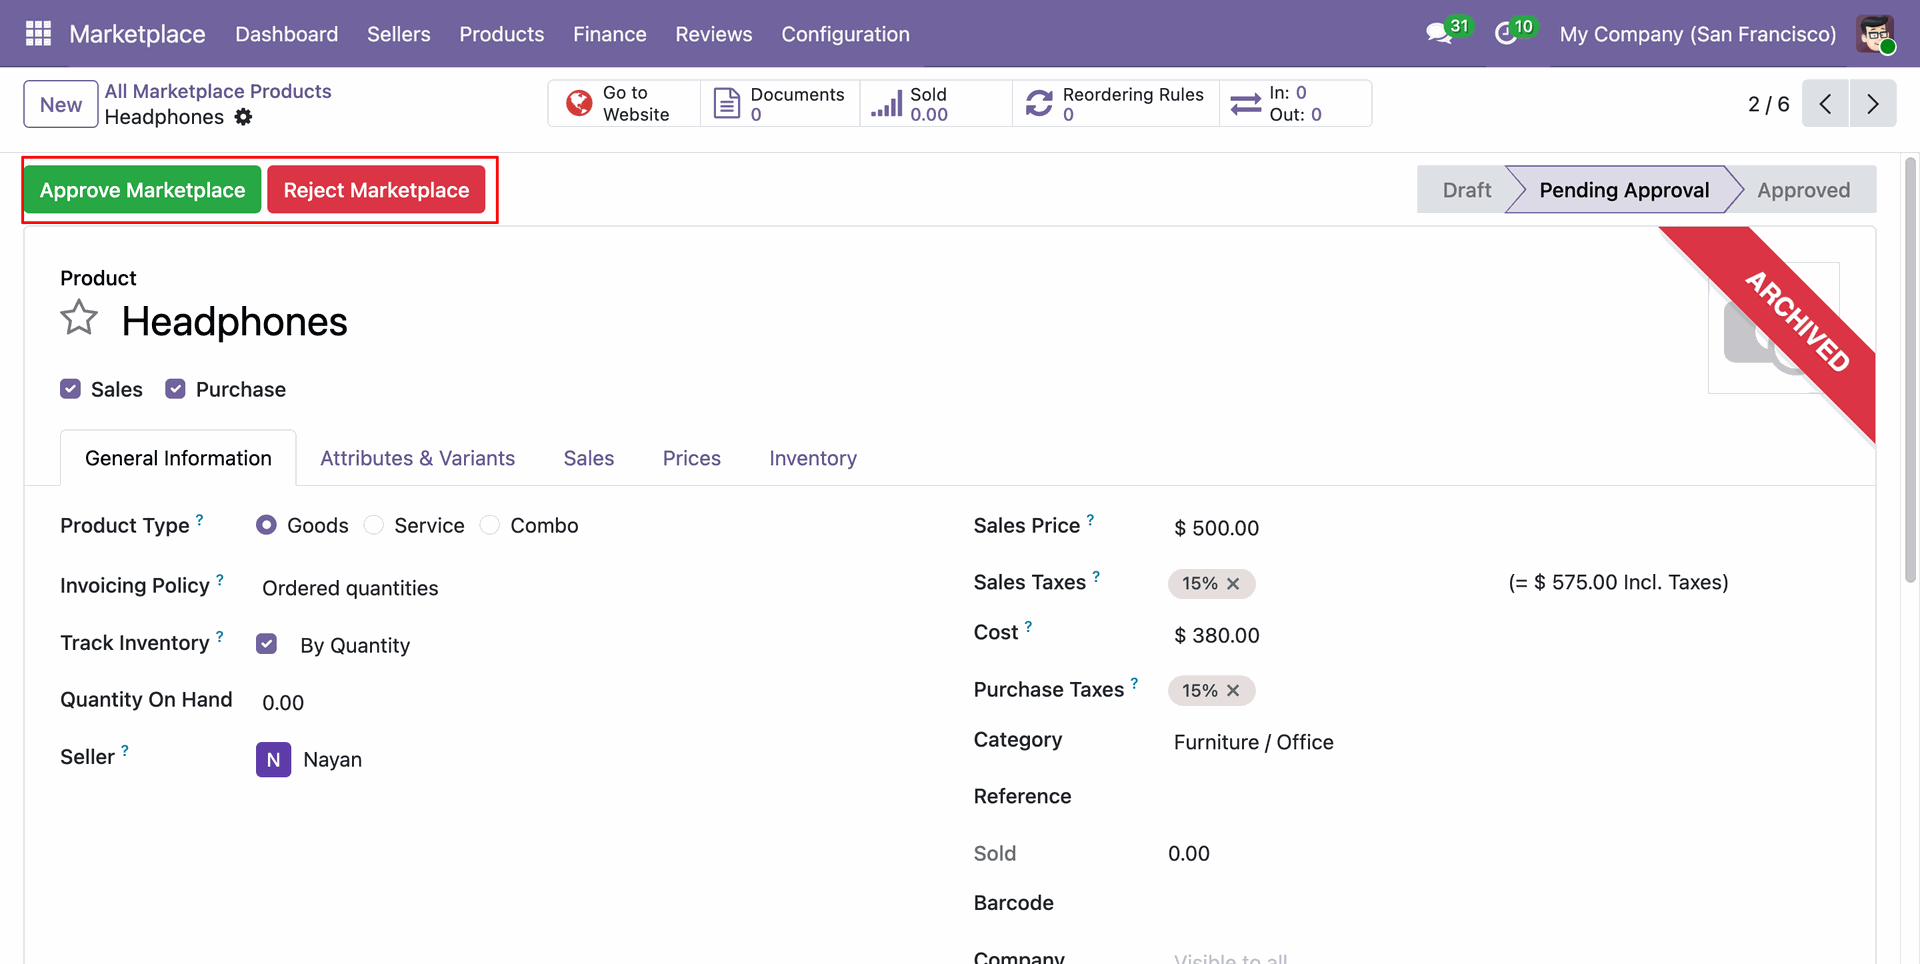Image resolution: width=1920 pixels, height=964 pixels.
Task: Click the Draft status stage
Action: 1466,190
